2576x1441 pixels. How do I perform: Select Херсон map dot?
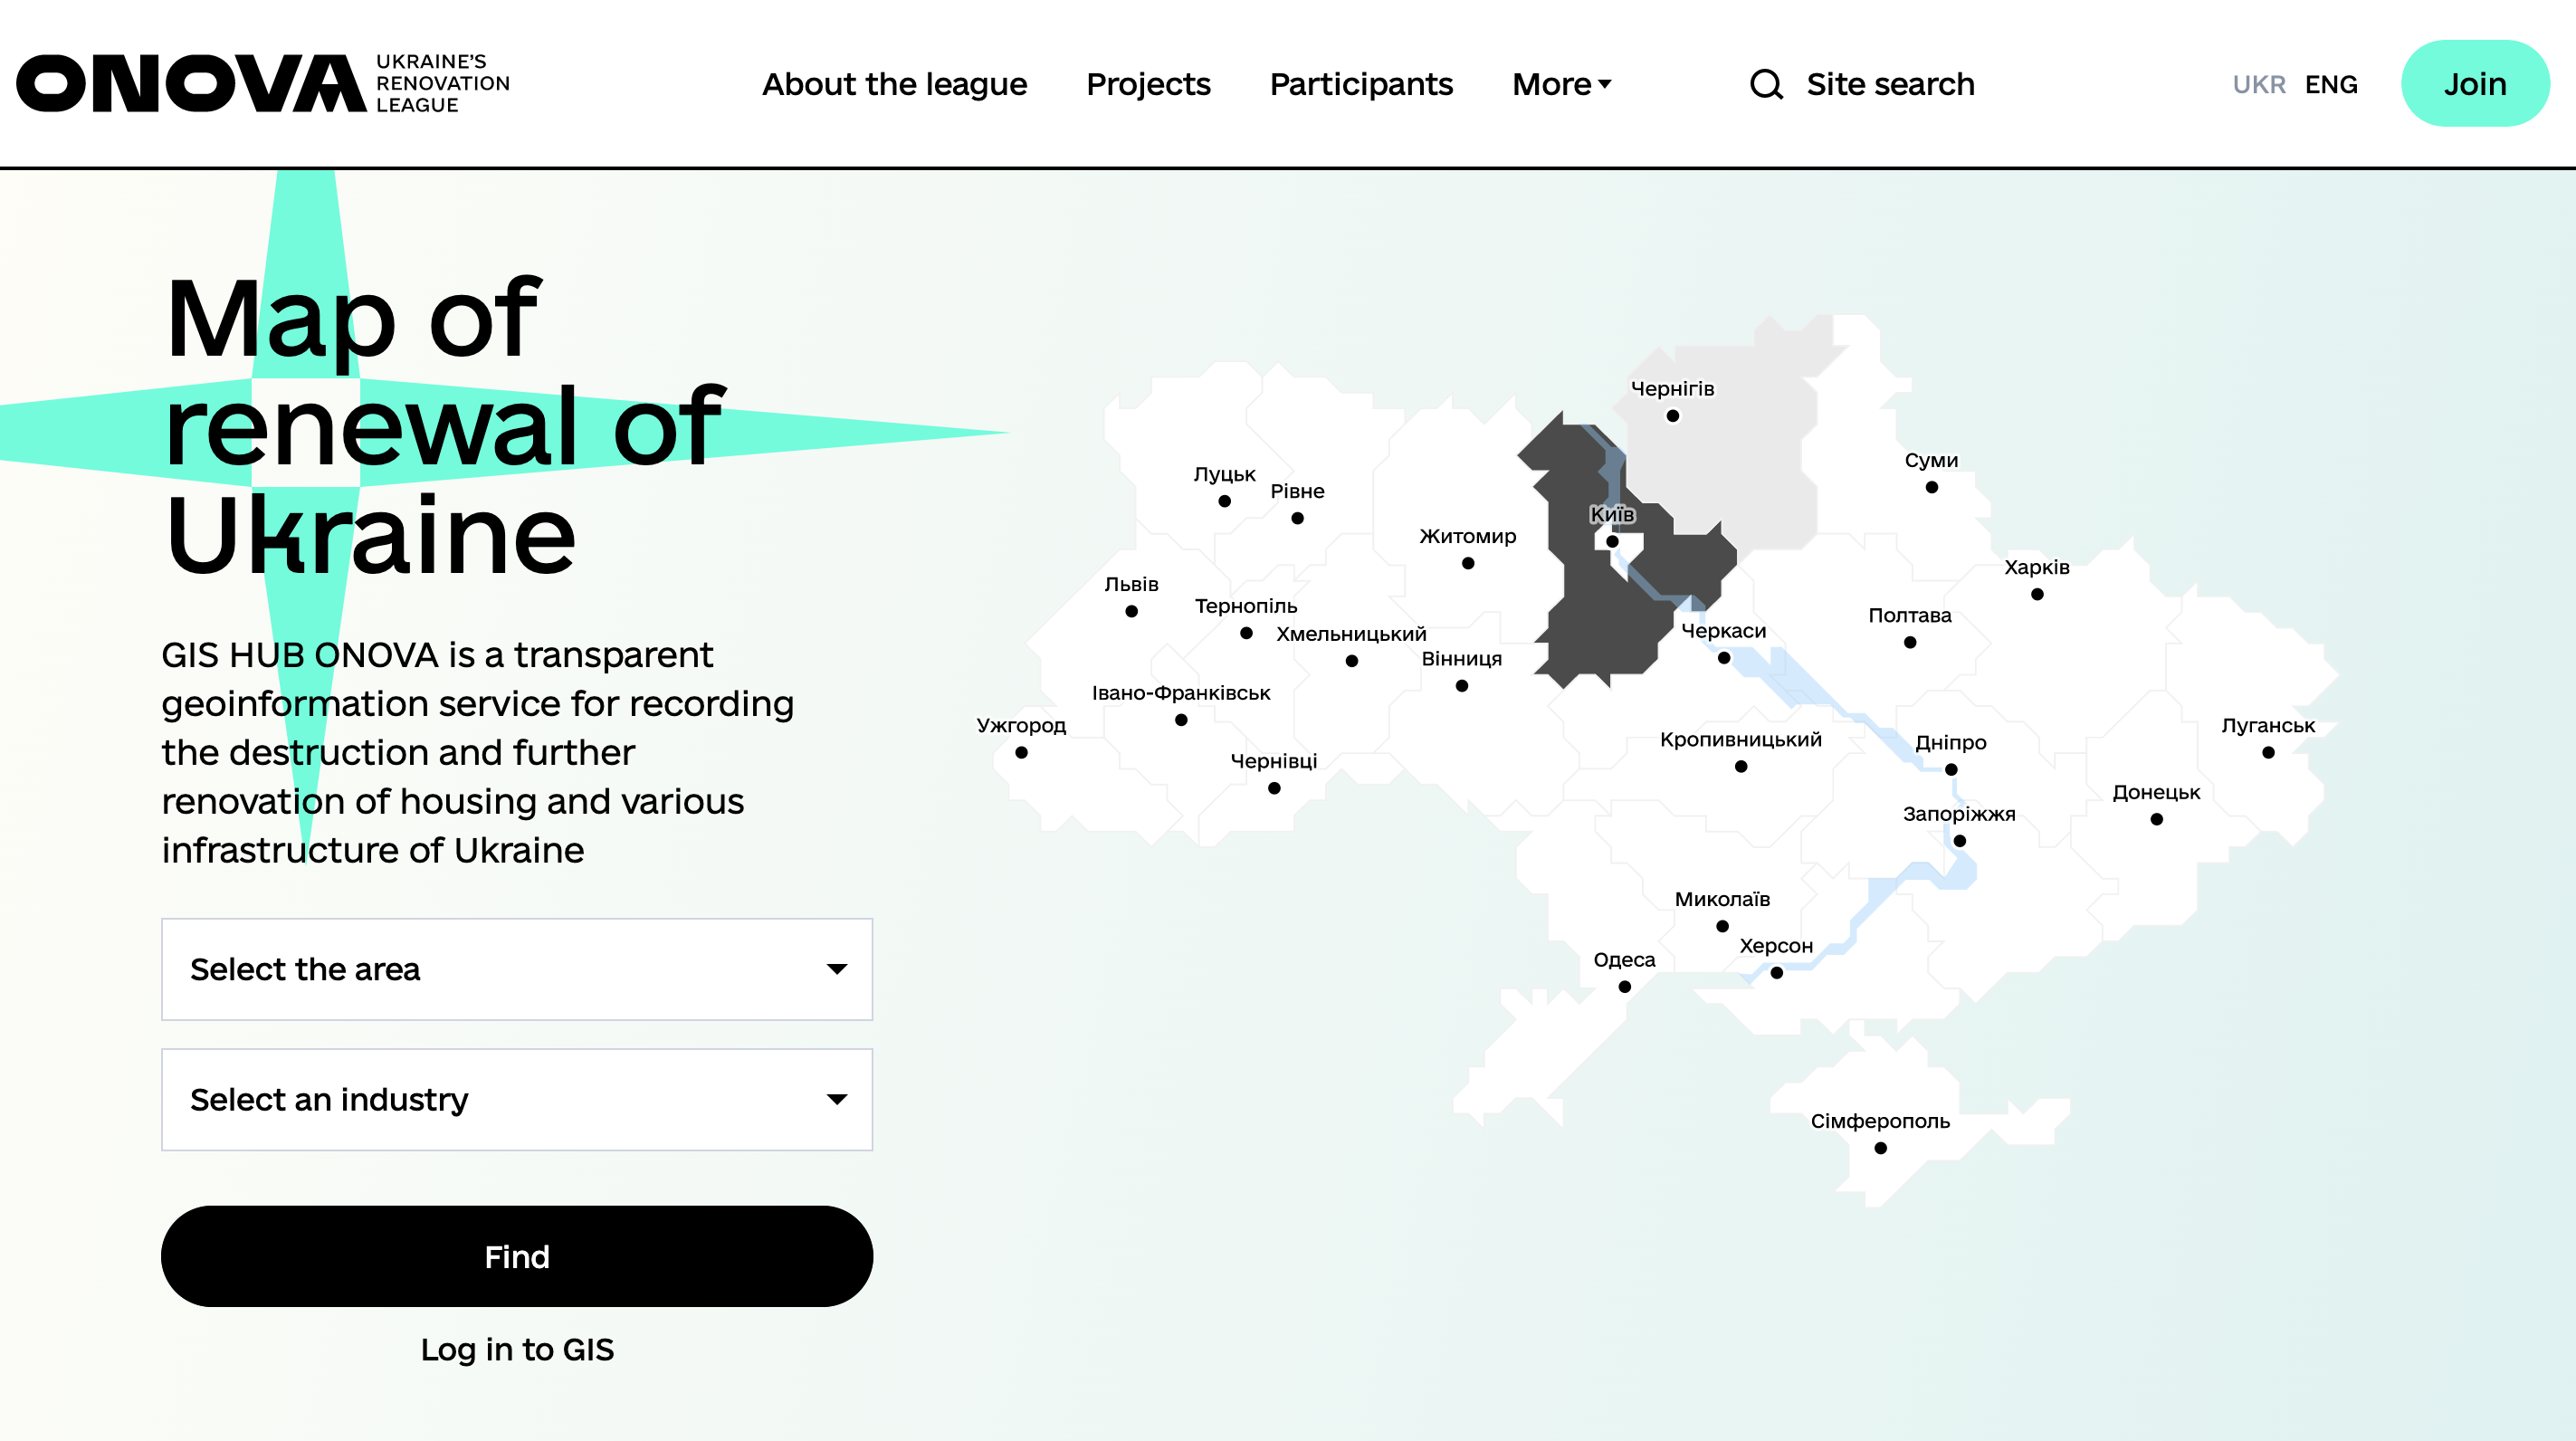pos(1777,973)
